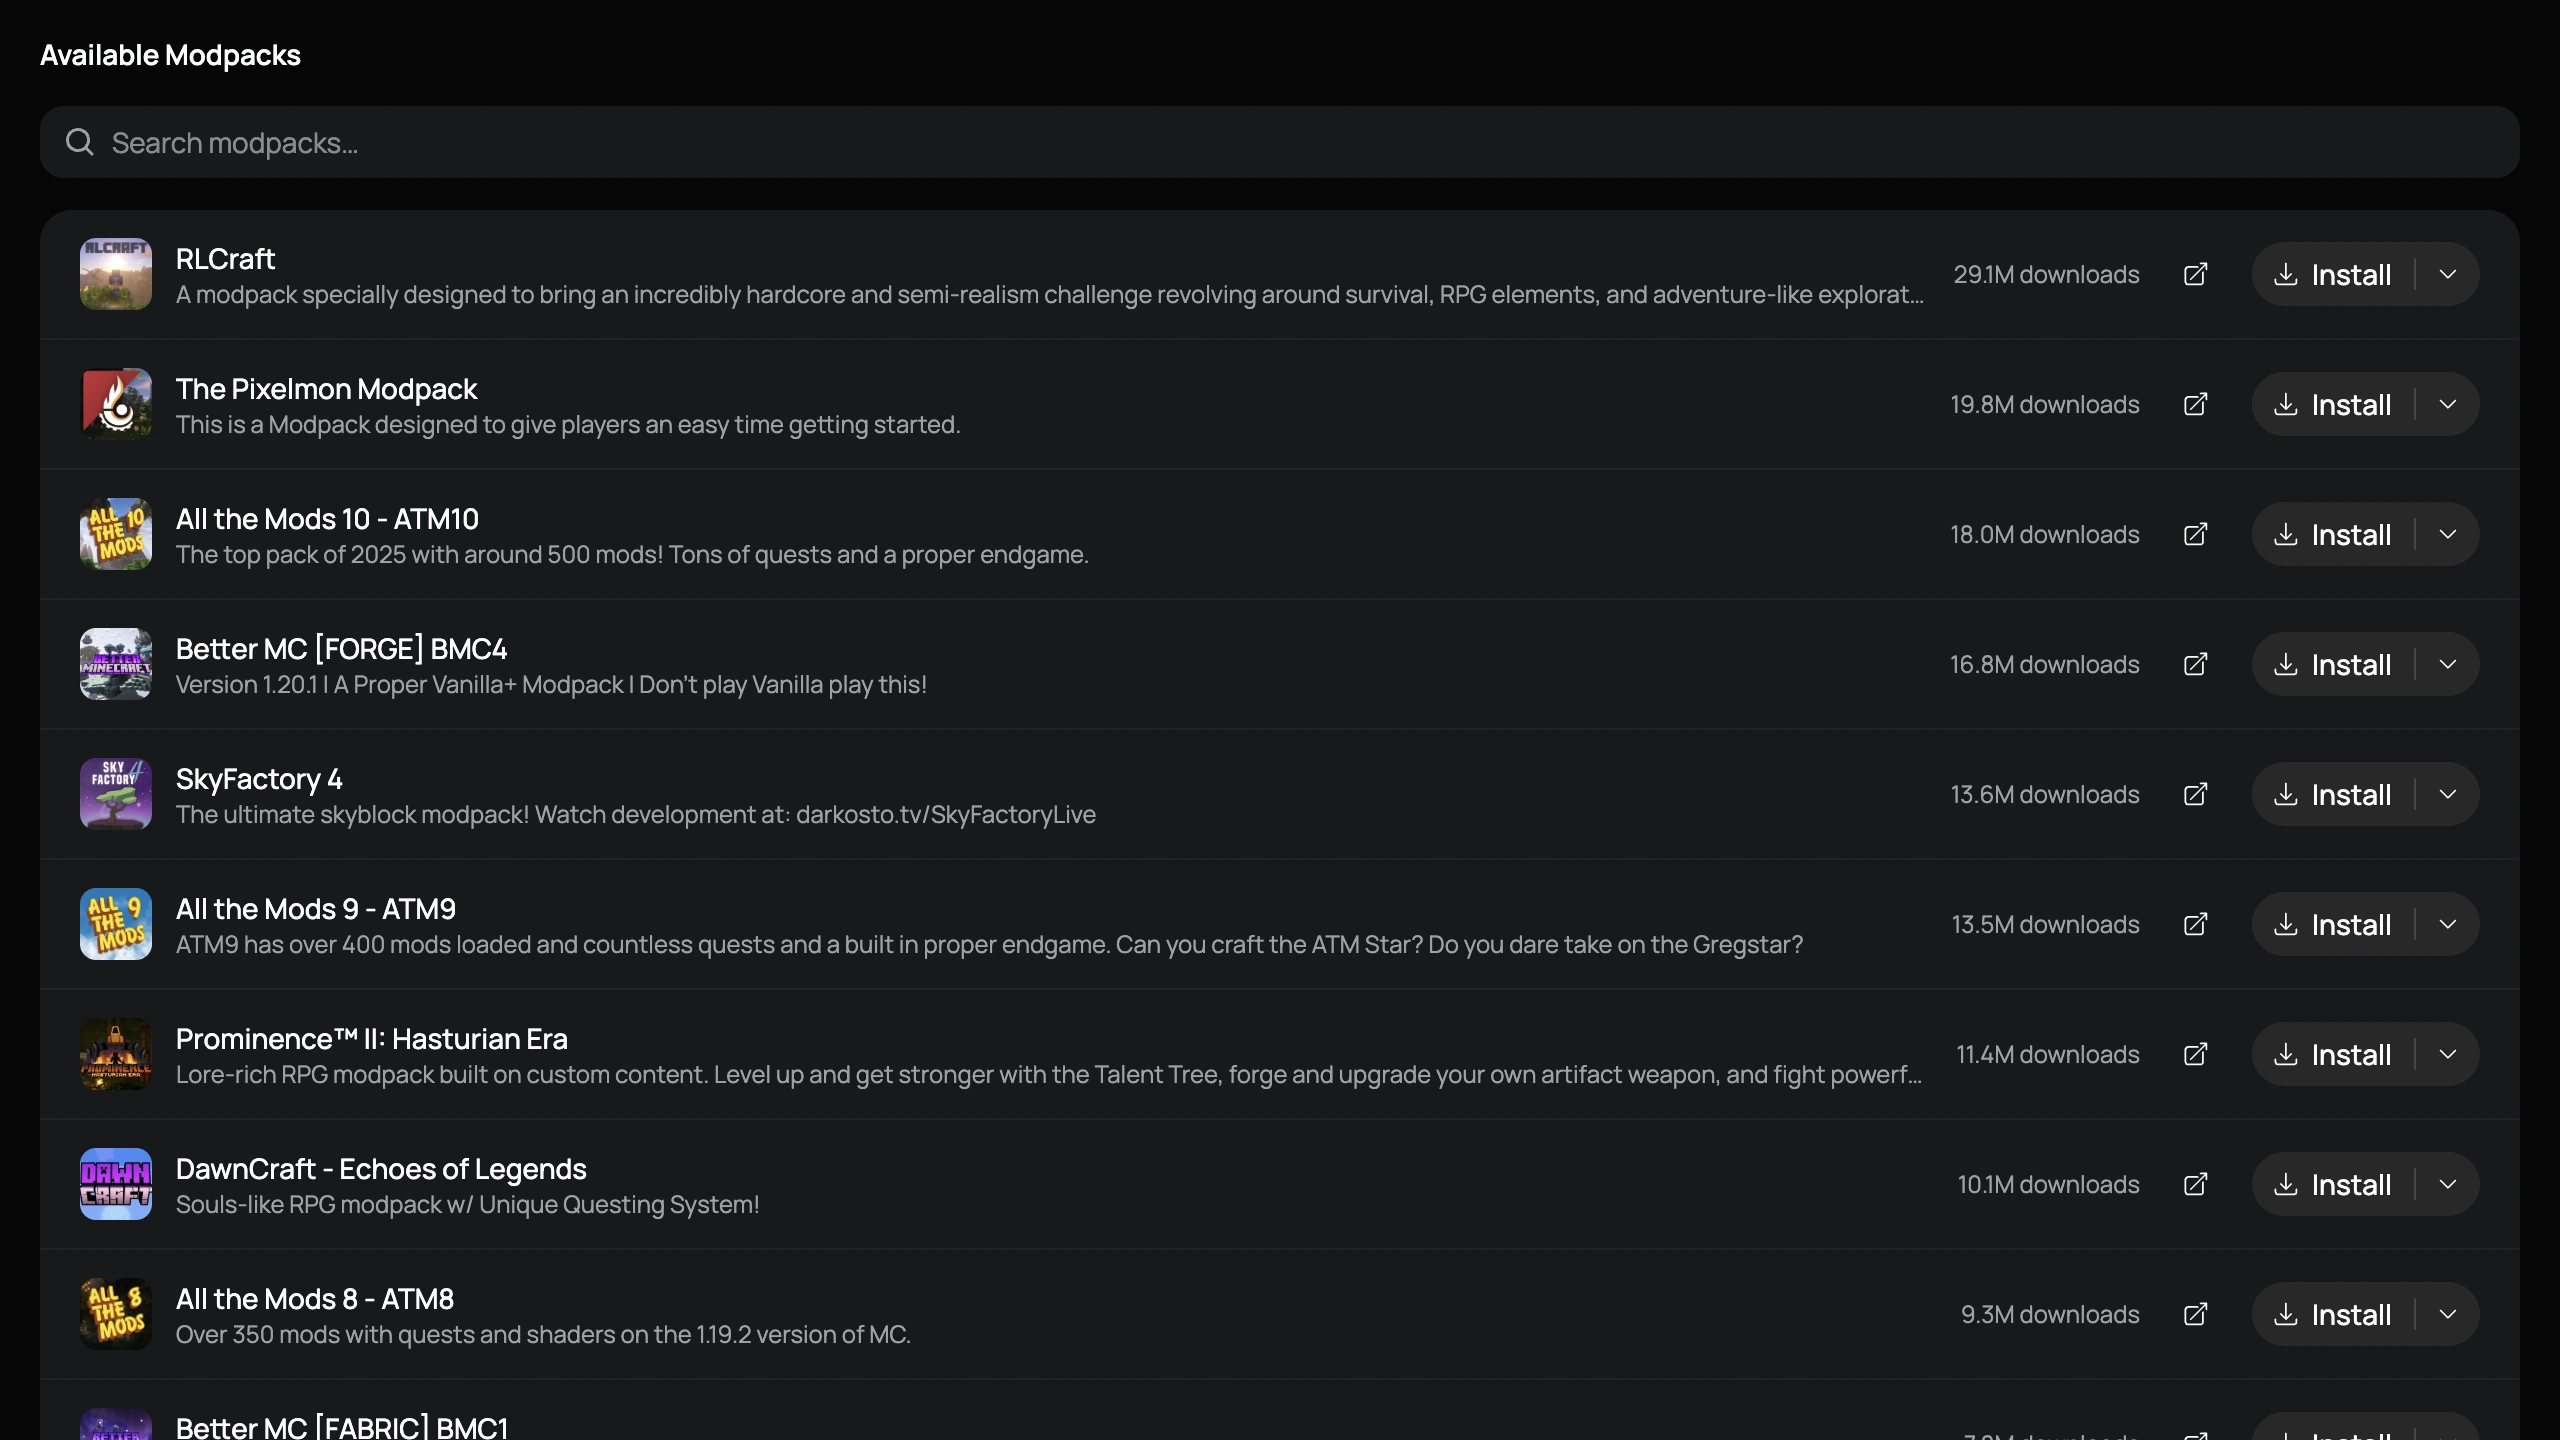Select All the Mods 9 - ATM9 title
Viewport: 2560px width, 1440px height.
pos(316,909)
